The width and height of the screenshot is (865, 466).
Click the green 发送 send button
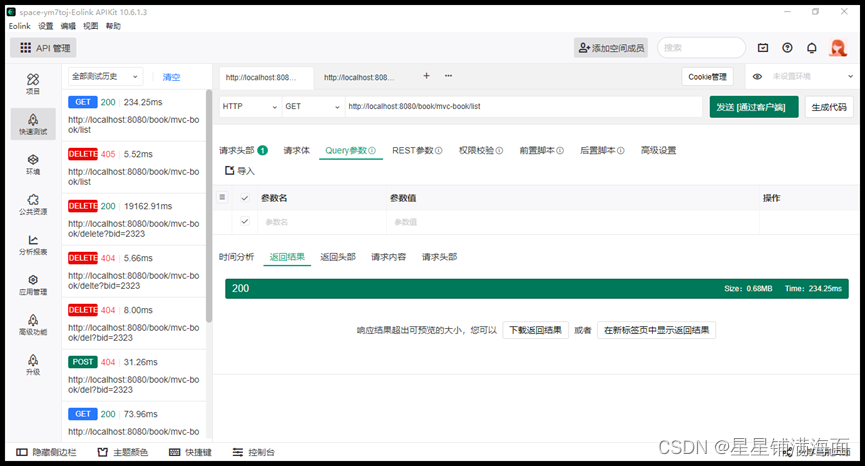point(754,107)
